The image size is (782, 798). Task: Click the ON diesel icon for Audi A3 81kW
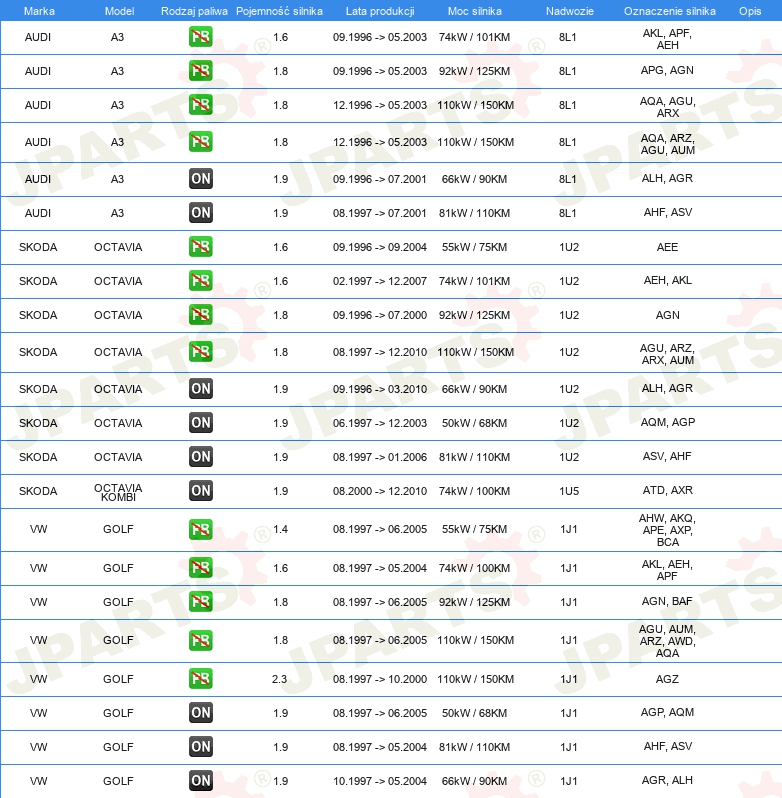[200, 213]
